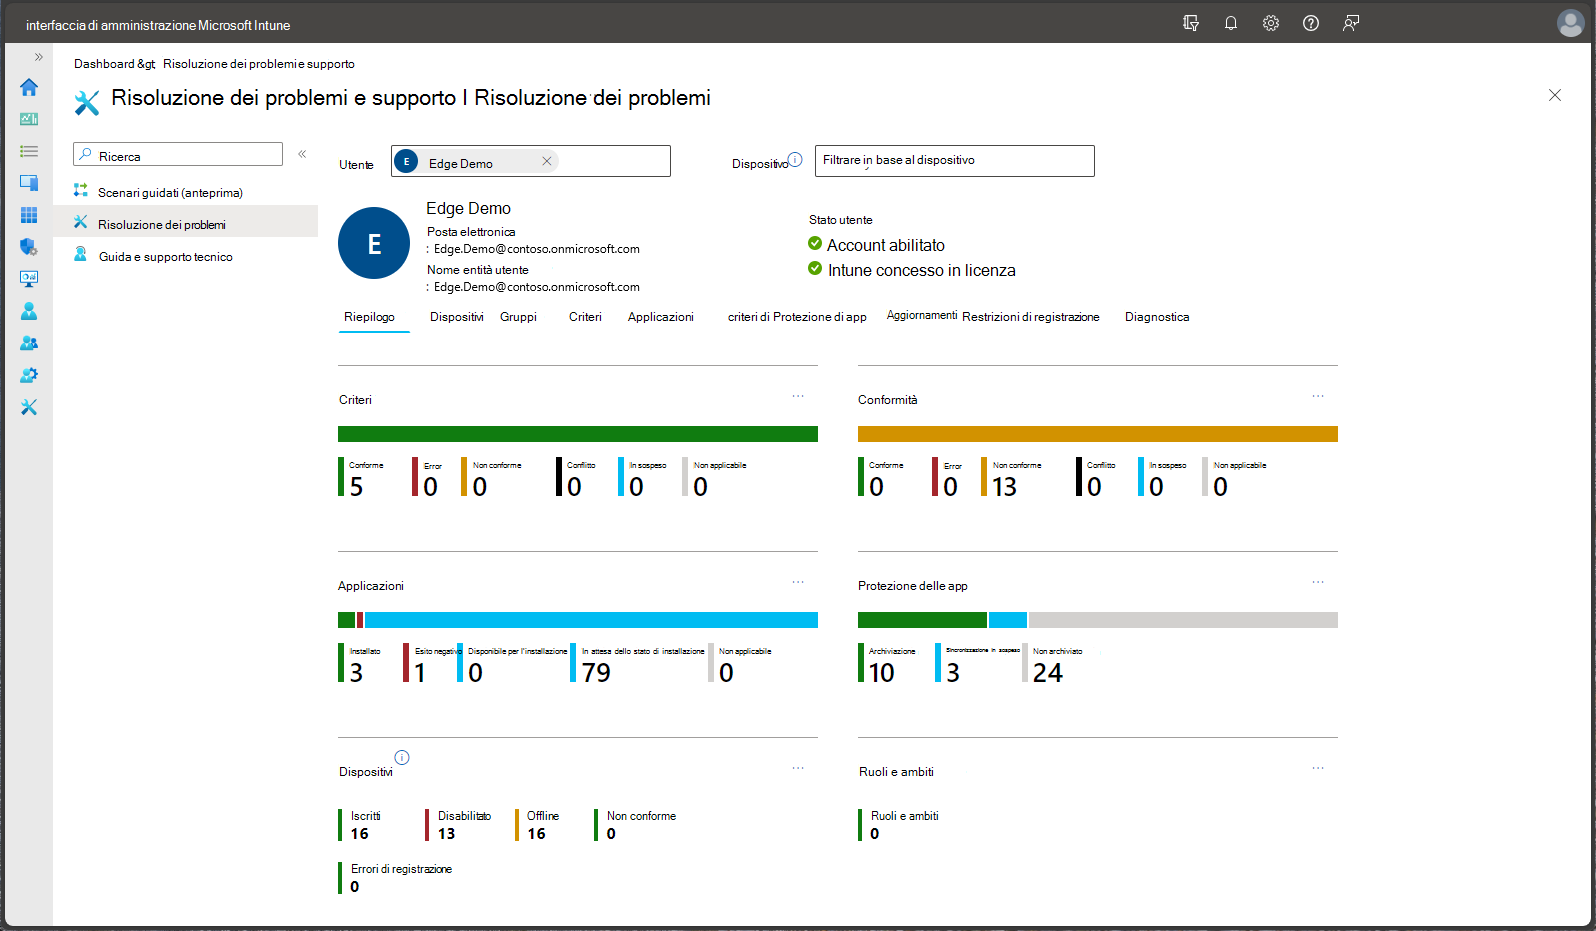Click the Utente selection field

tap(531, 161)
